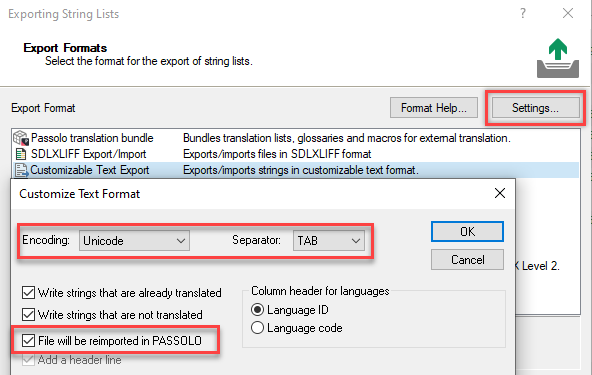
Task: Open the Separator dropdown showing TAB
Action: (328, 241)
